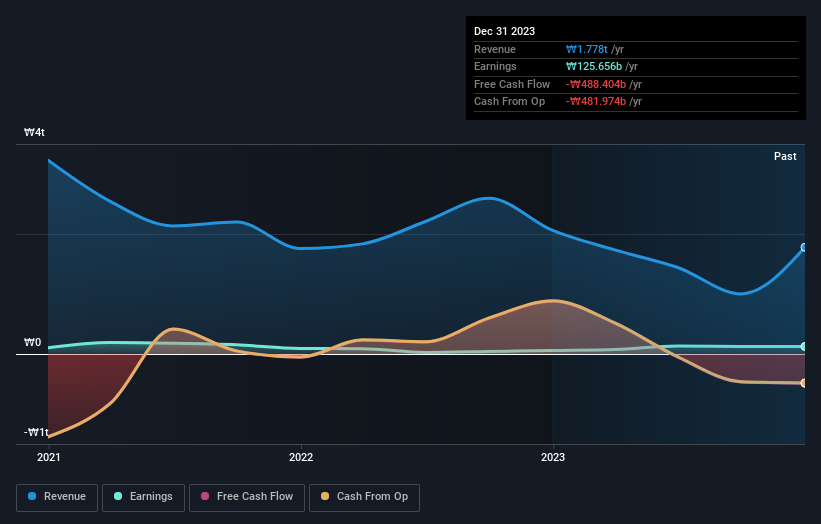Viewport: 821px width, 524px height.
Task: Click the pink Free Cash Flow legend dot
Action: [x=205, y=496]
